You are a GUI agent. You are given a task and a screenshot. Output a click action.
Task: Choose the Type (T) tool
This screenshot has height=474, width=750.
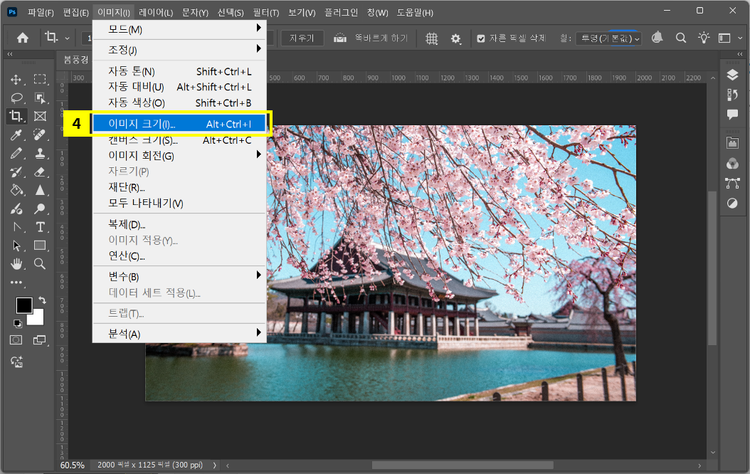[x=40, y=227]
